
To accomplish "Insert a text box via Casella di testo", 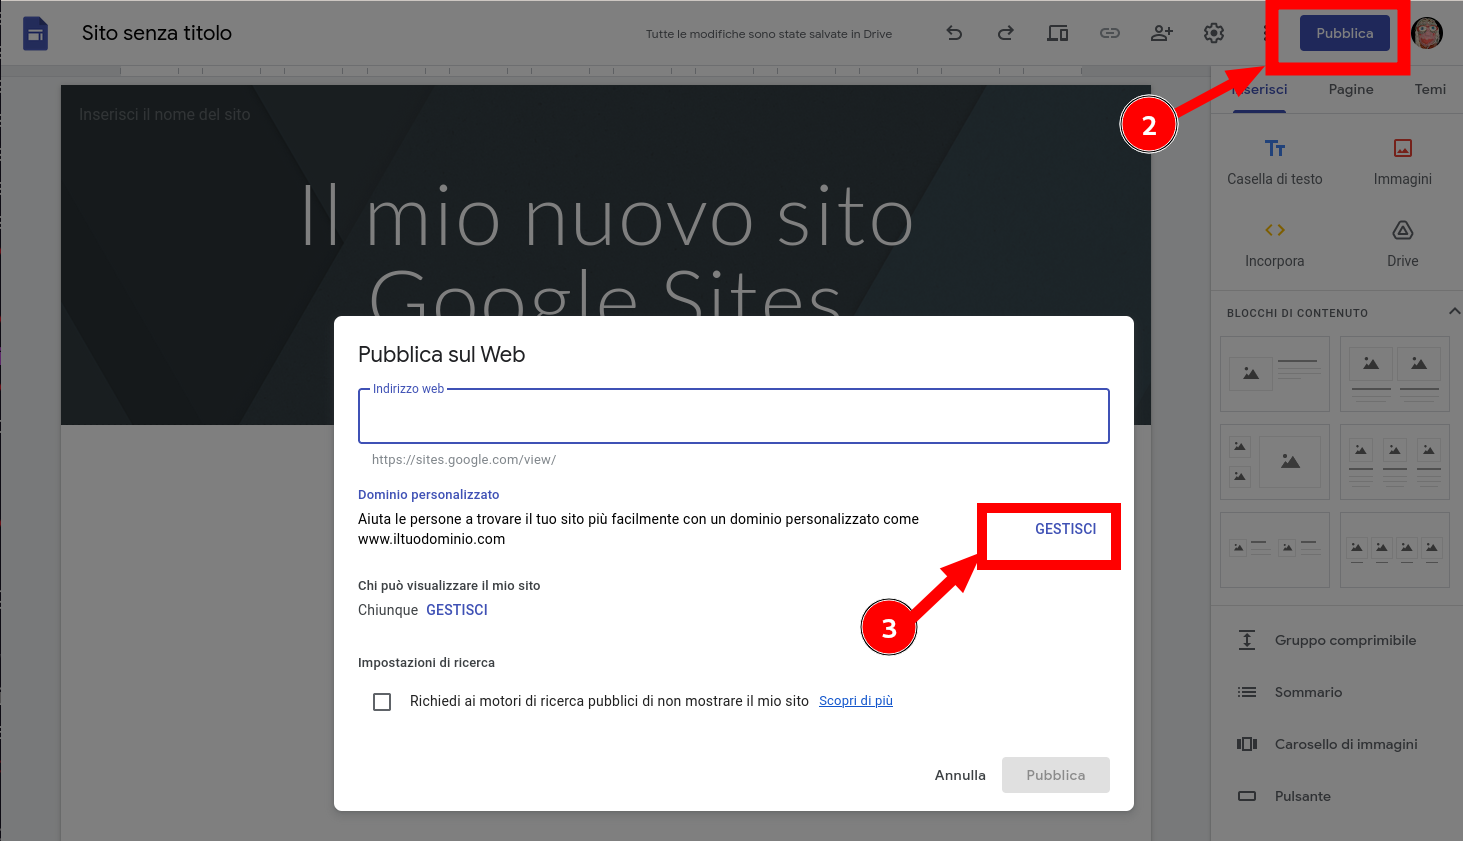I will (x=1275, y=163).
